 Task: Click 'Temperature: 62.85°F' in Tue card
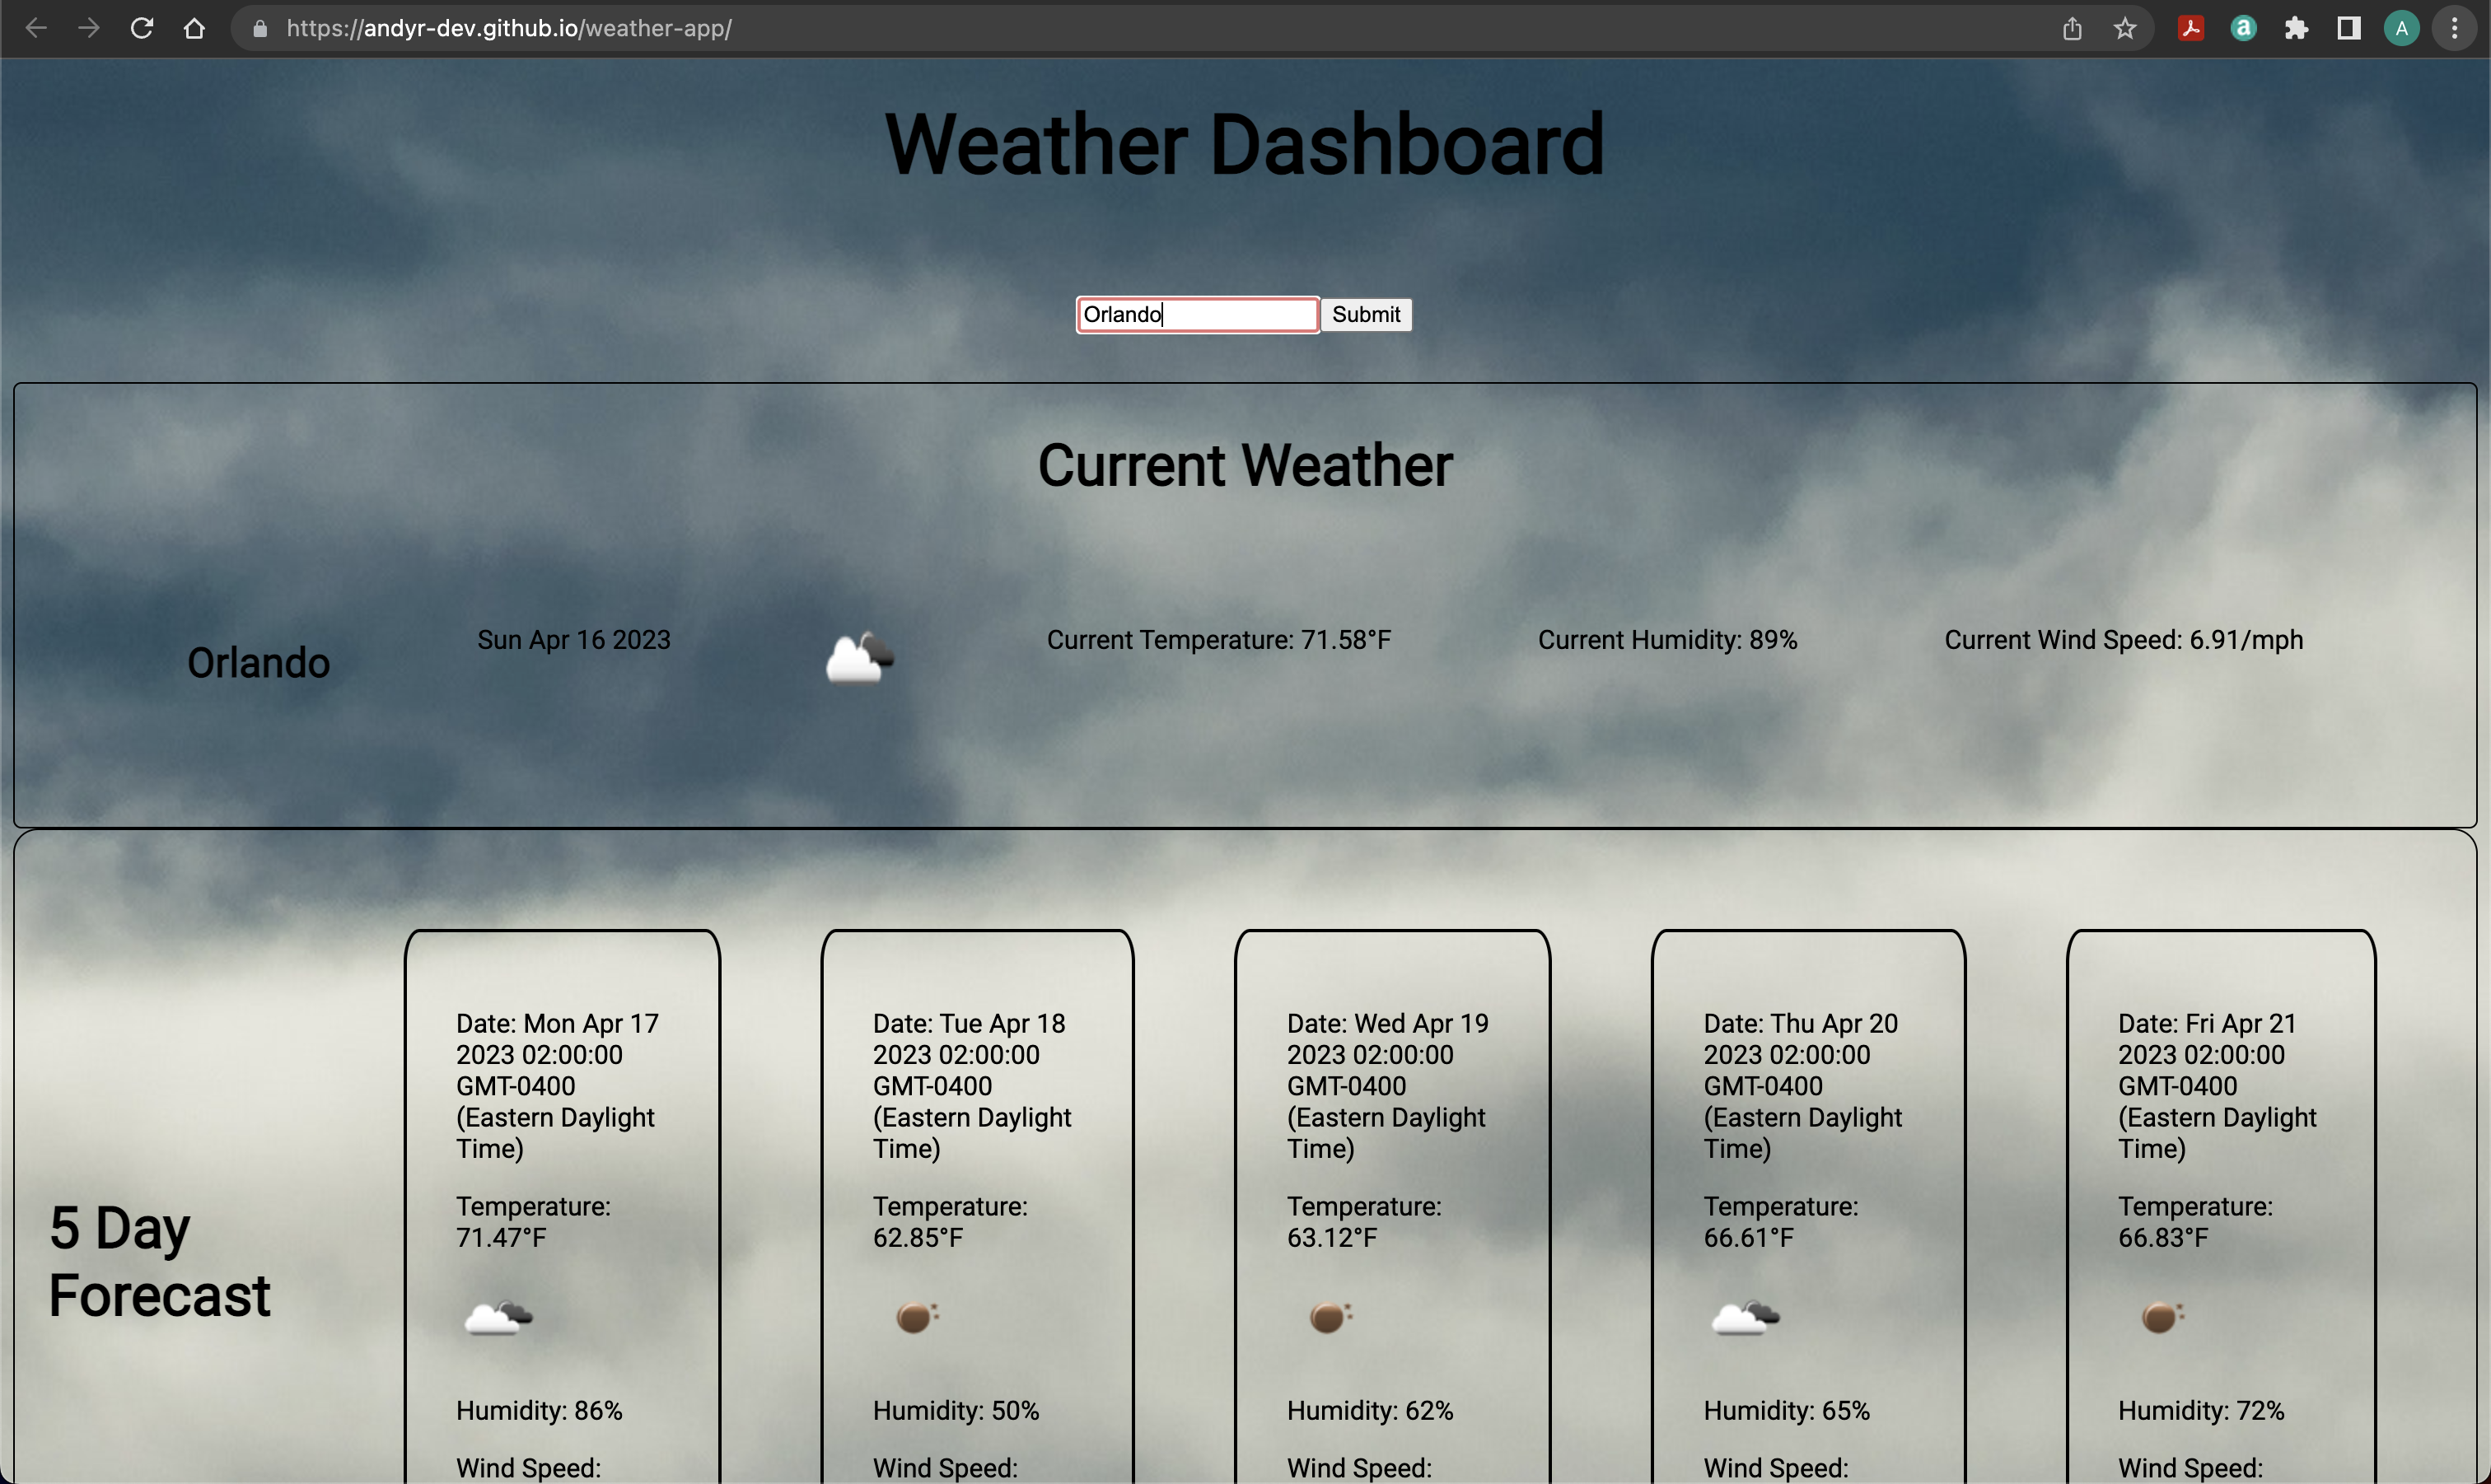(950, 1222)
